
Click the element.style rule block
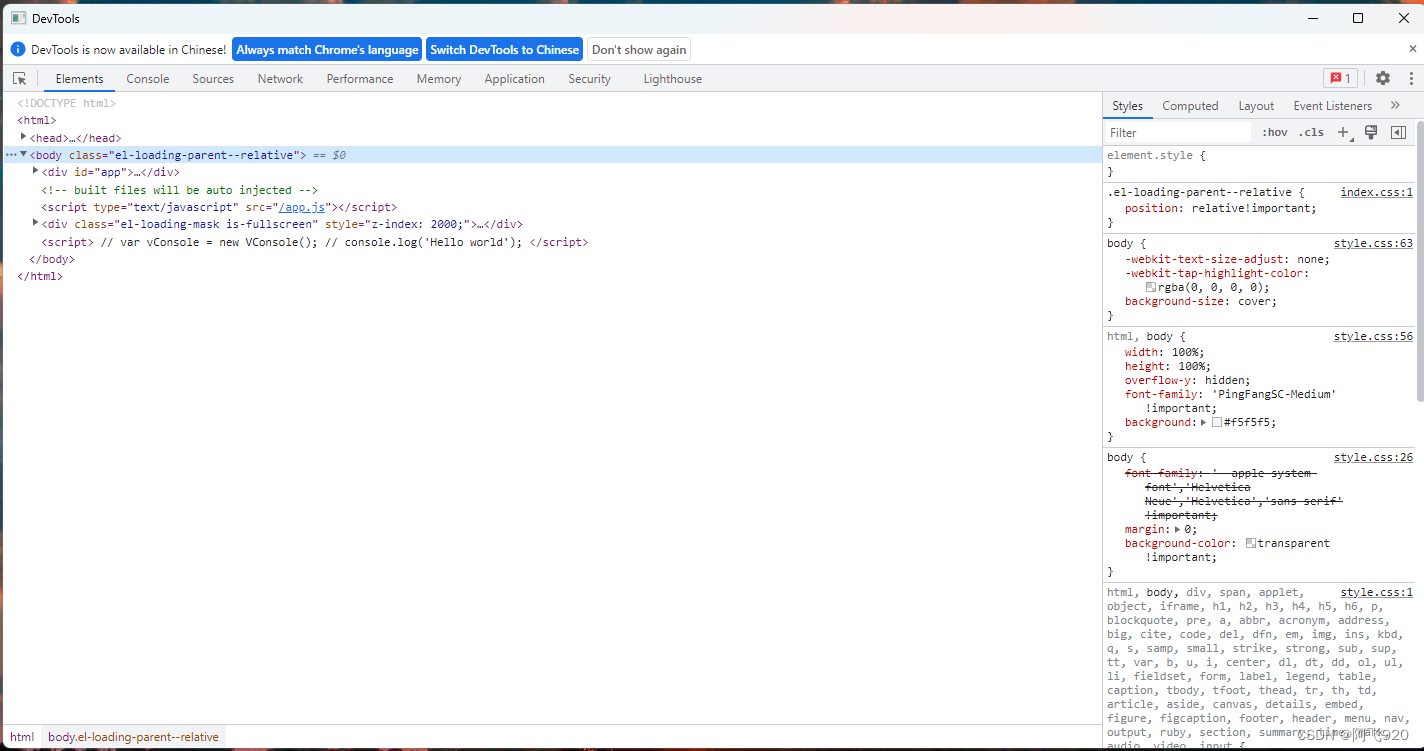(x=1259, y=163)
